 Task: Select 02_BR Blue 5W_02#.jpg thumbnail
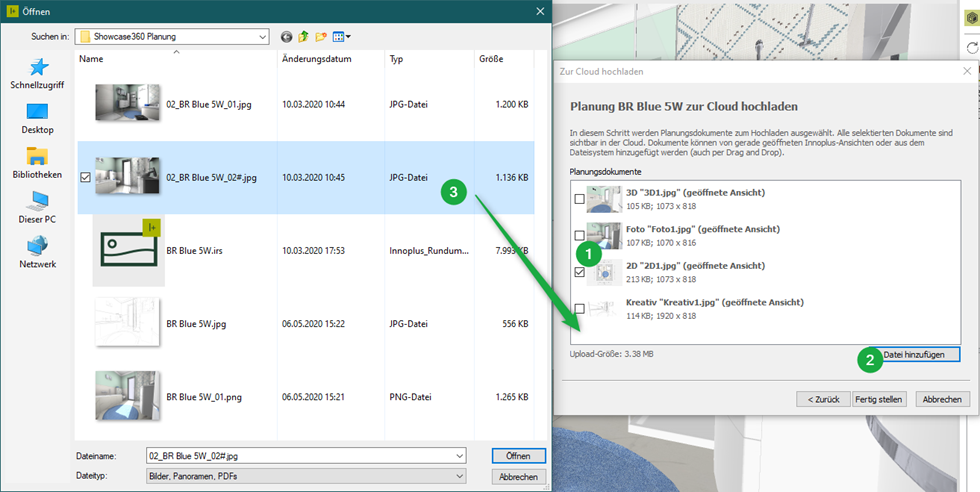click(128, 176)
